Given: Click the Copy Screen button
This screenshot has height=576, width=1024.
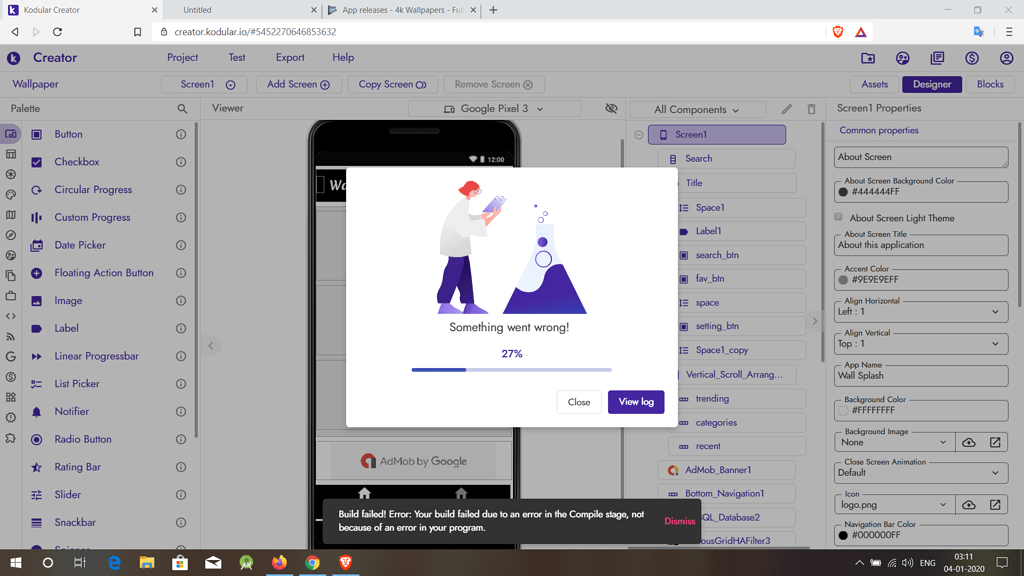Looking at the screenshot, I should (392, 84).
